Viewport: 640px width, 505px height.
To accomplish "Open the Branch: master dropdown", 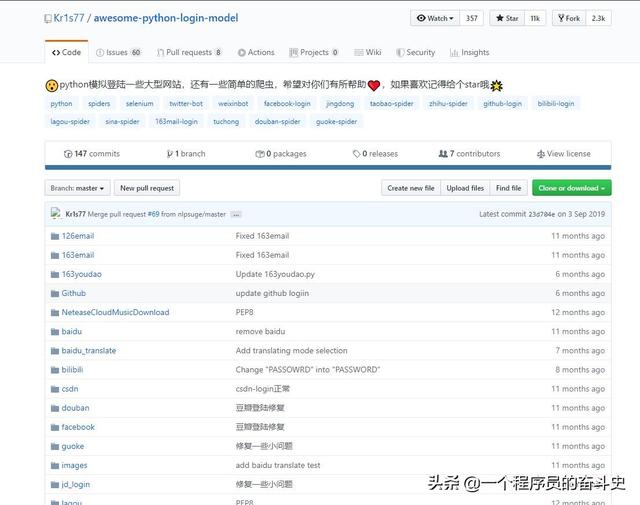I will (78, 188).
